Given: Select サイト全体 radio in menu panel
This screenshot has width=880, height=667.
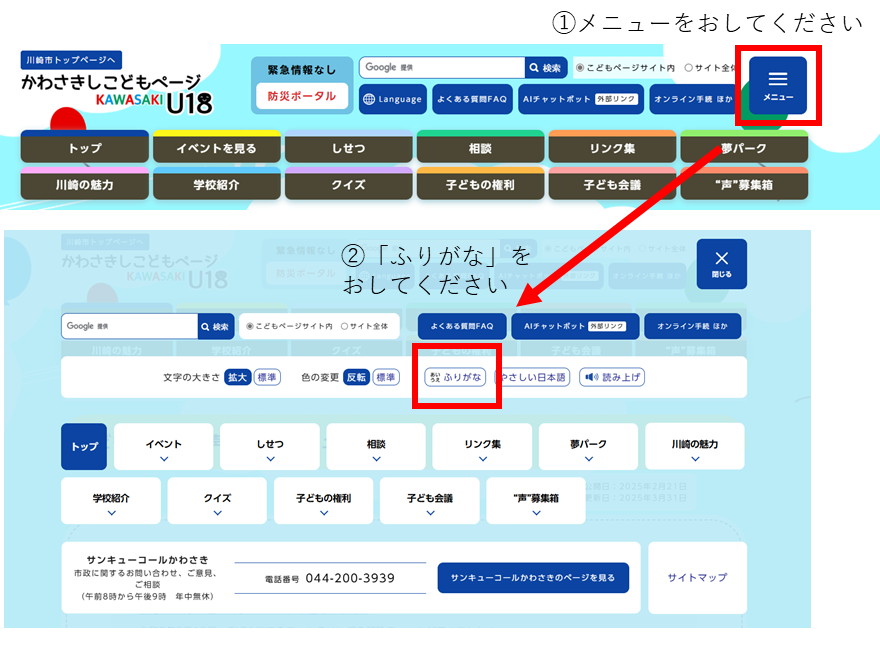Looking at the screenshot, I should (345, 326).
